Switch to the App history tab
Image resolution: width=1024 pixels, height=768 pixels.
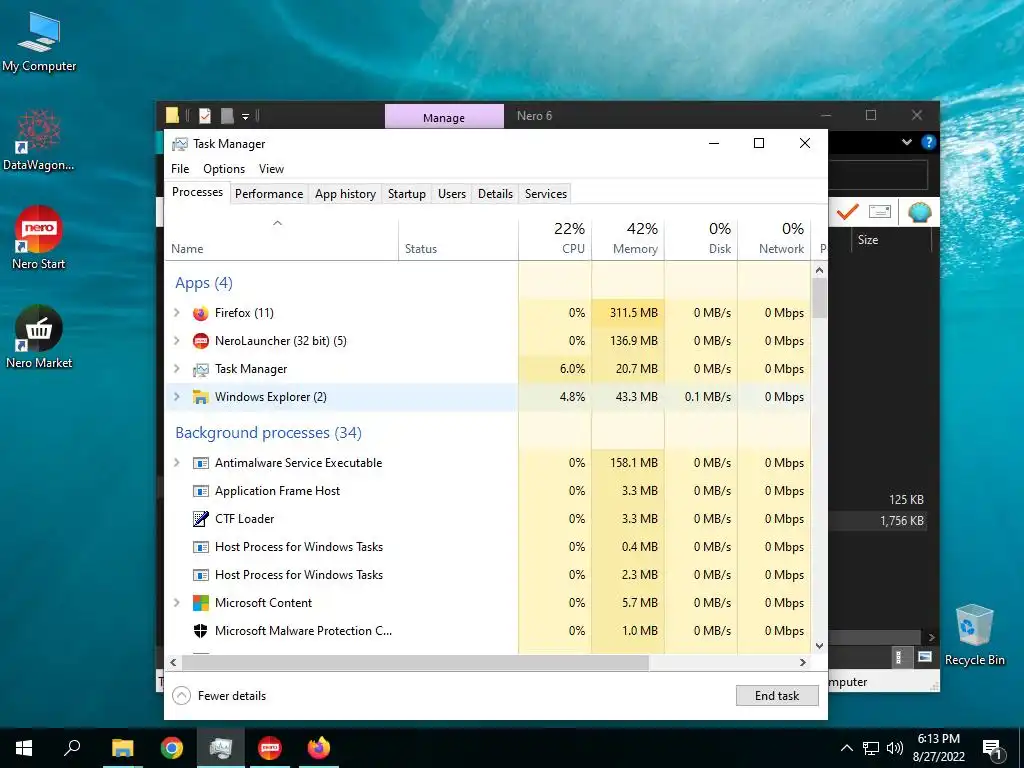tap(345, 194)
